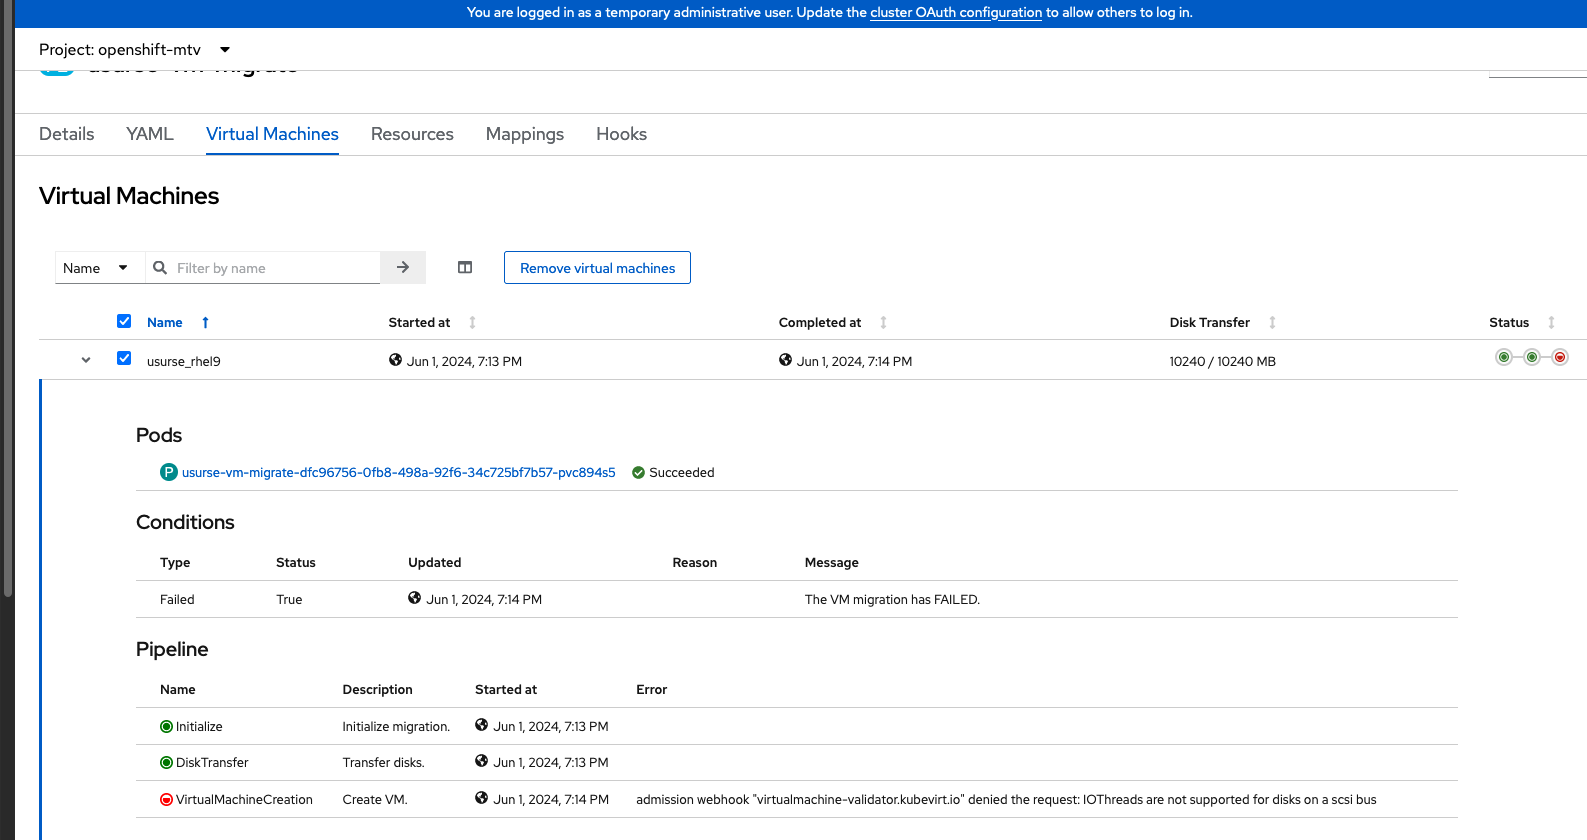1587x840 pixels.
Task: Sort by Disk Transfer column icon
Action: coord(1272,323)
